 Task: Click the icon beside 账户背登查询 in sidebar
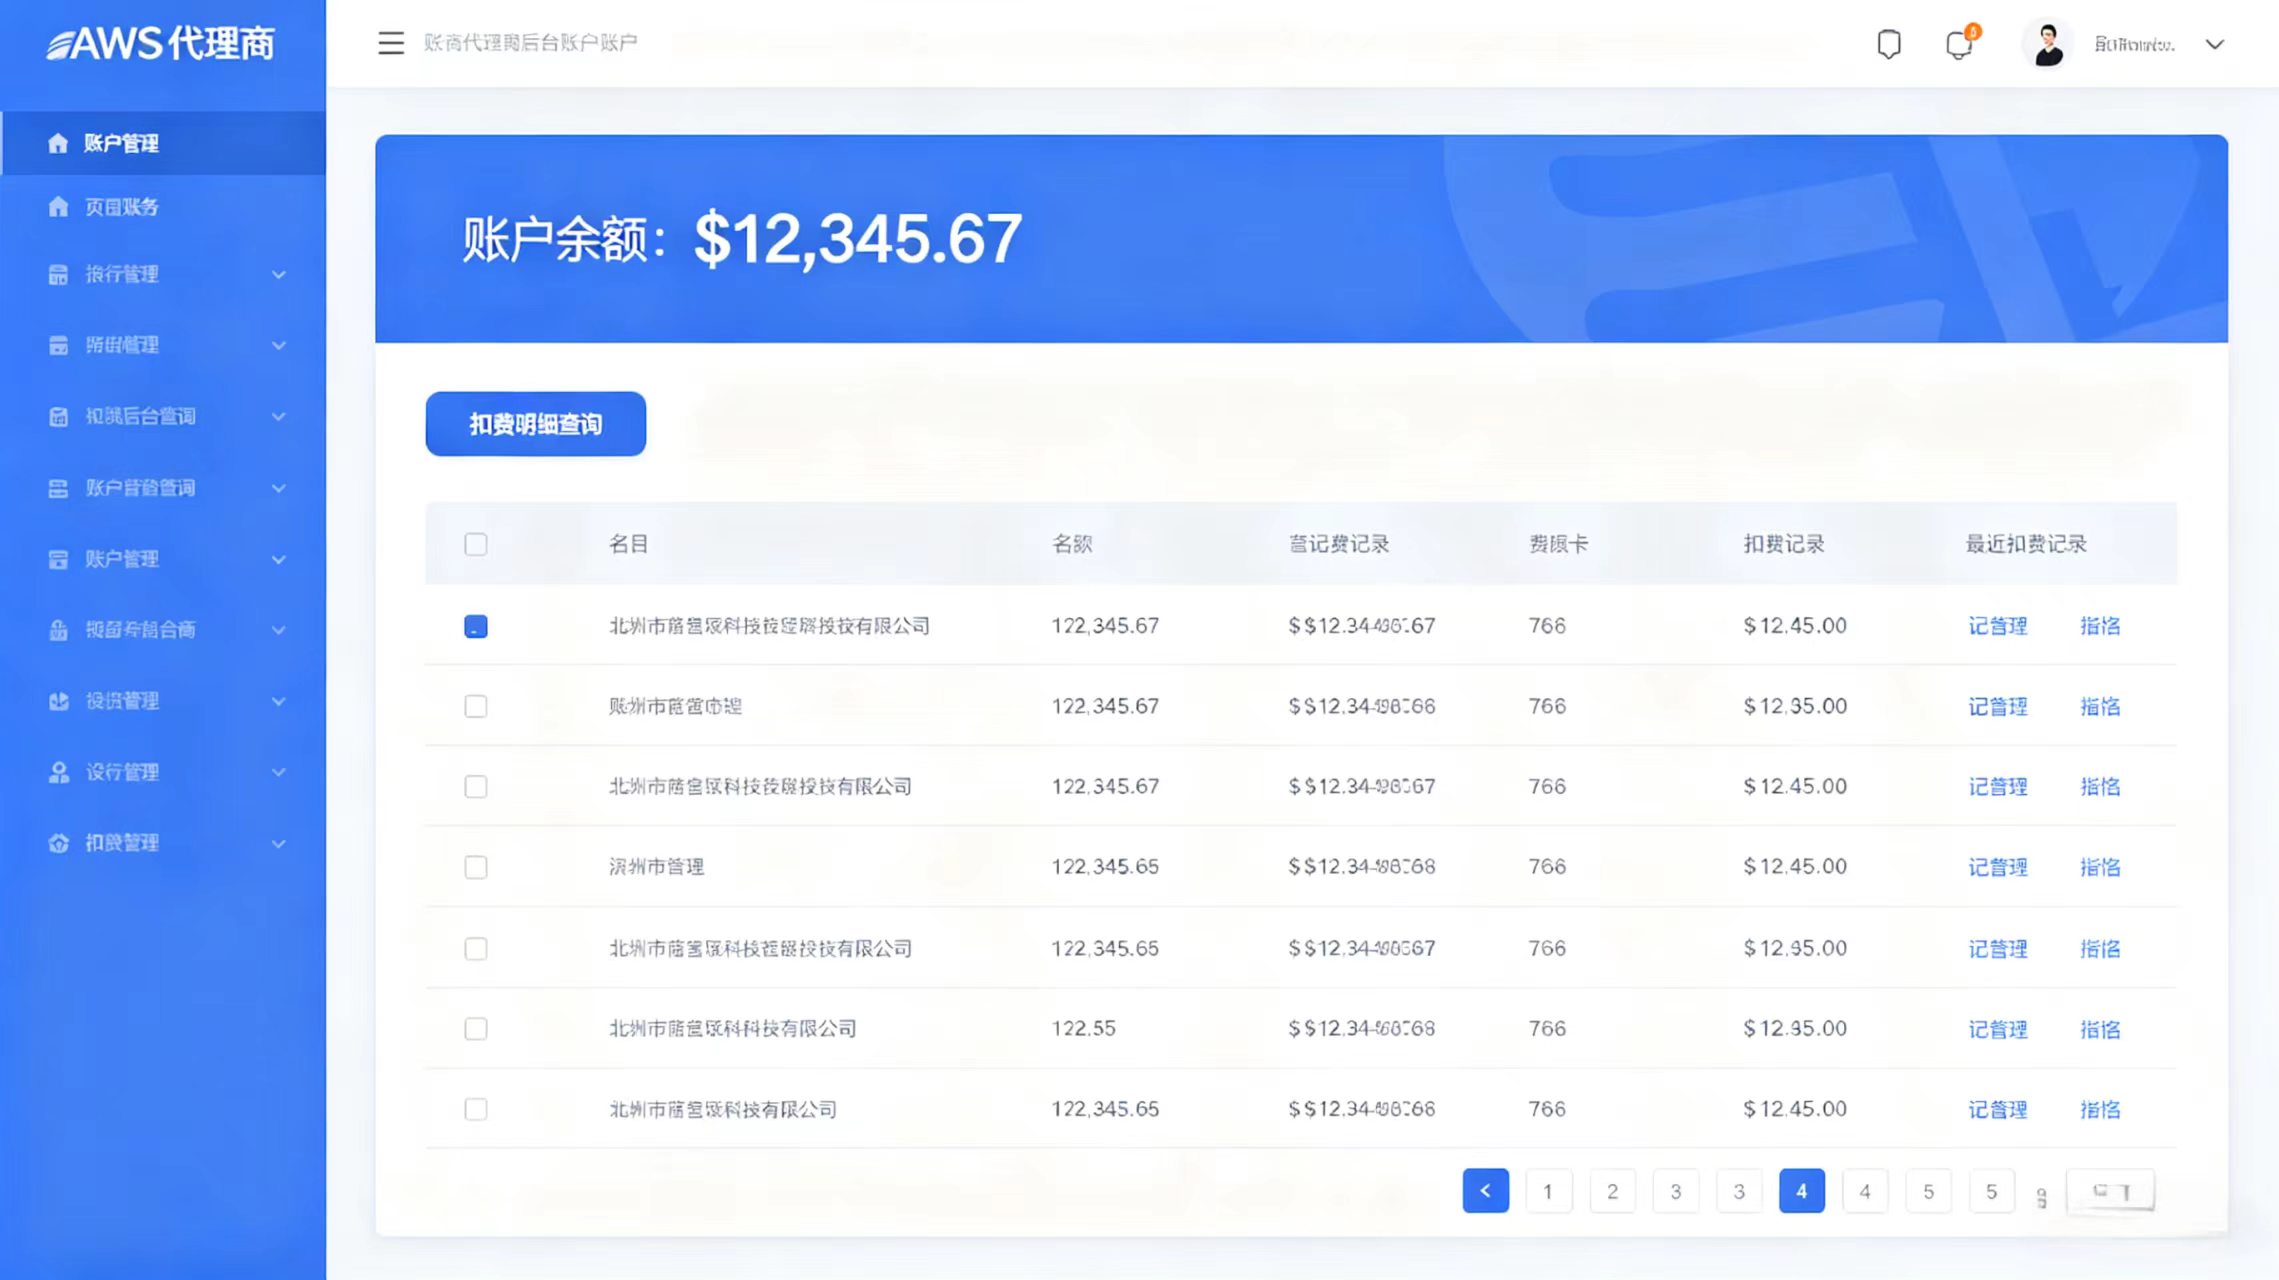tap(58, 488)
